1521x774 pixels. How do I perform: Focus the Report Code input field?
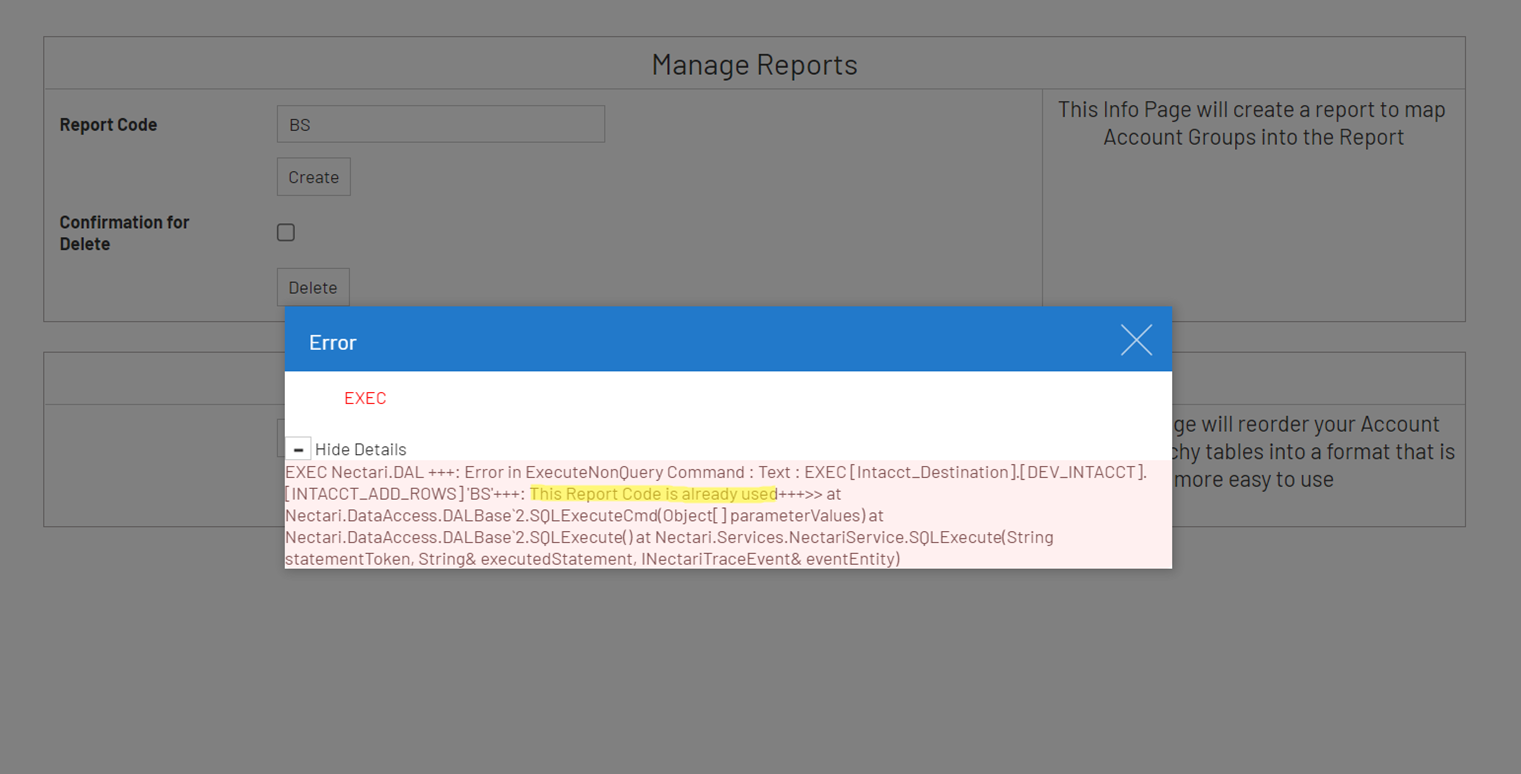(x=440, y=125)
